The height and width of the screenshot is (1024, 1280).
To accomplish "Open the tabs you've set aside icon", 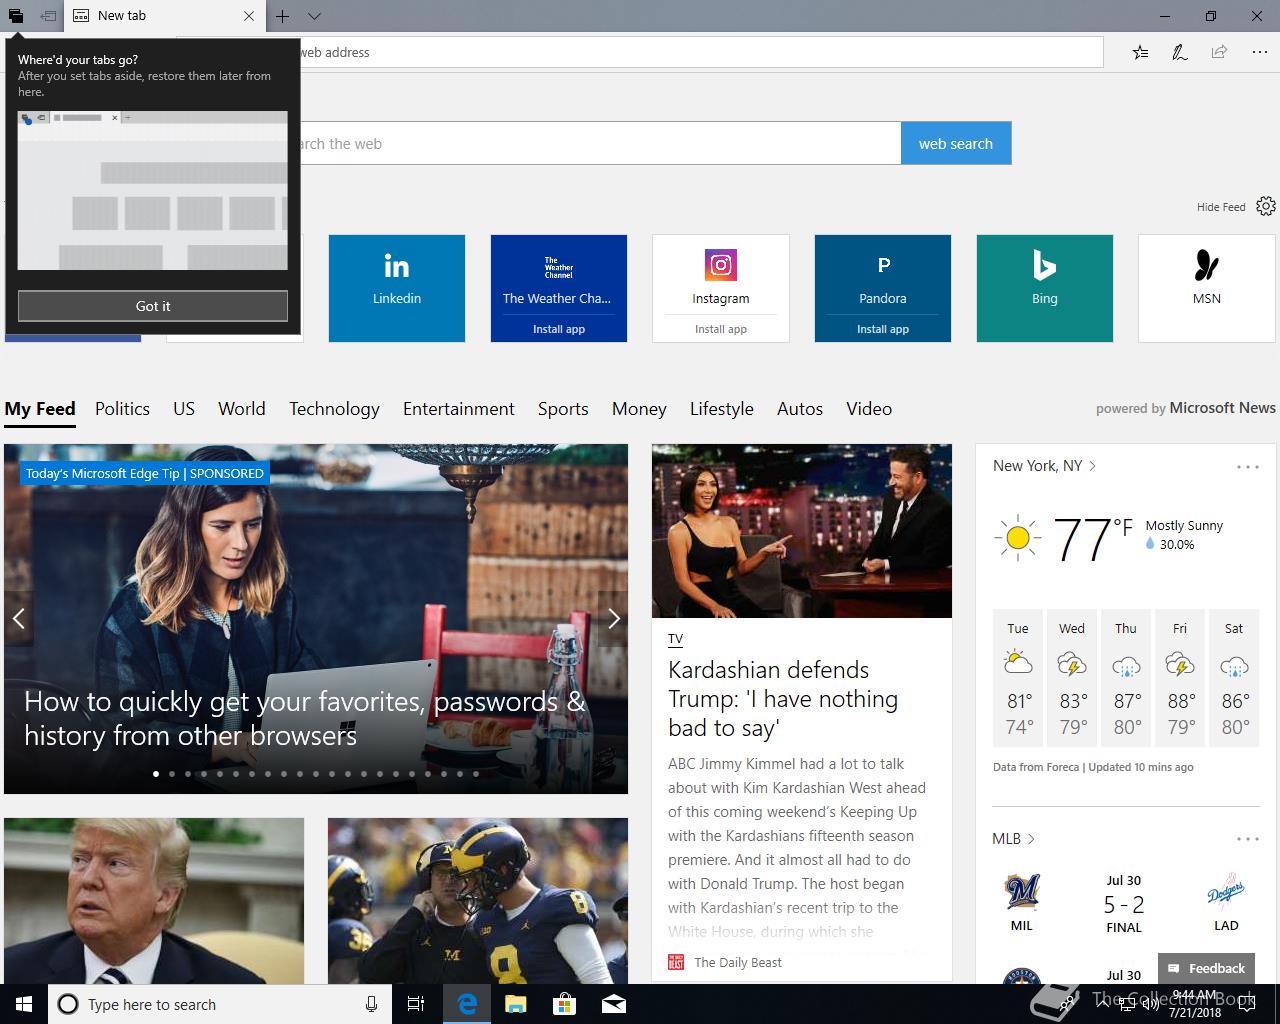I will [x=16, y=16].
